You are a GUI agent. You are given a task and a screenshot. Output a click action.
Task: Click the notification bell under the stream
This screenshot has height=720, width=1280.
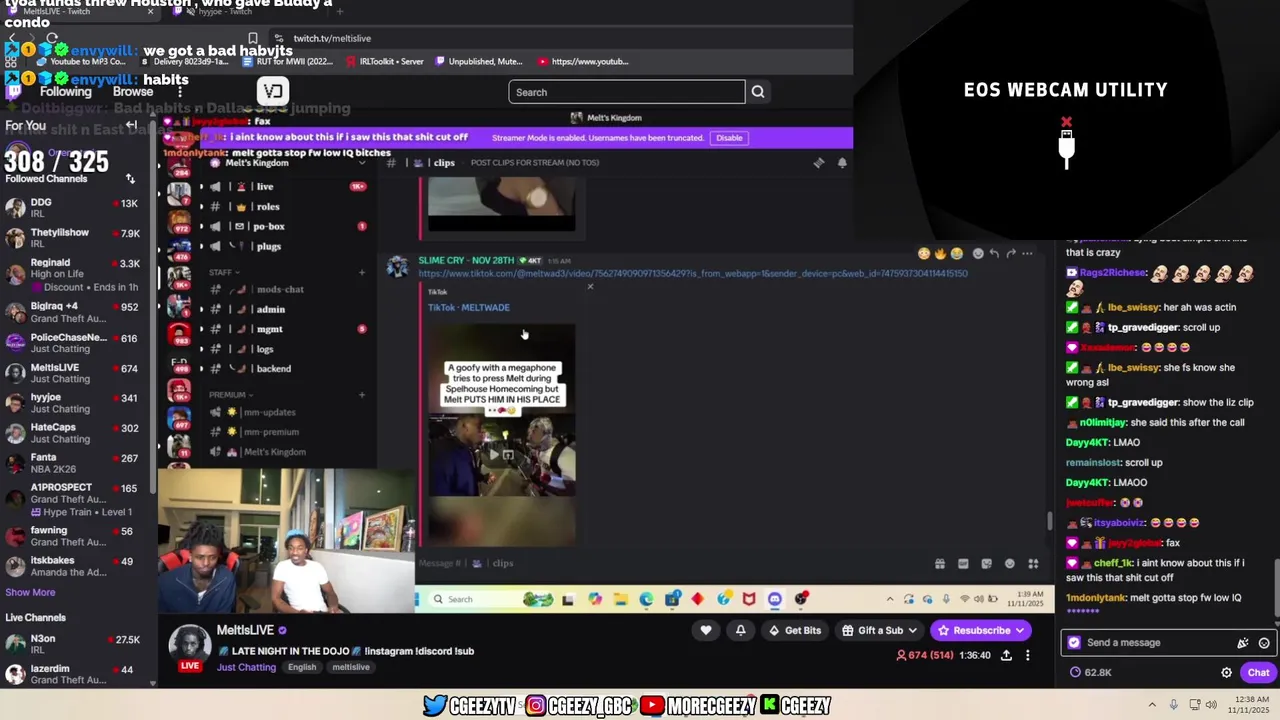point(740,630)
